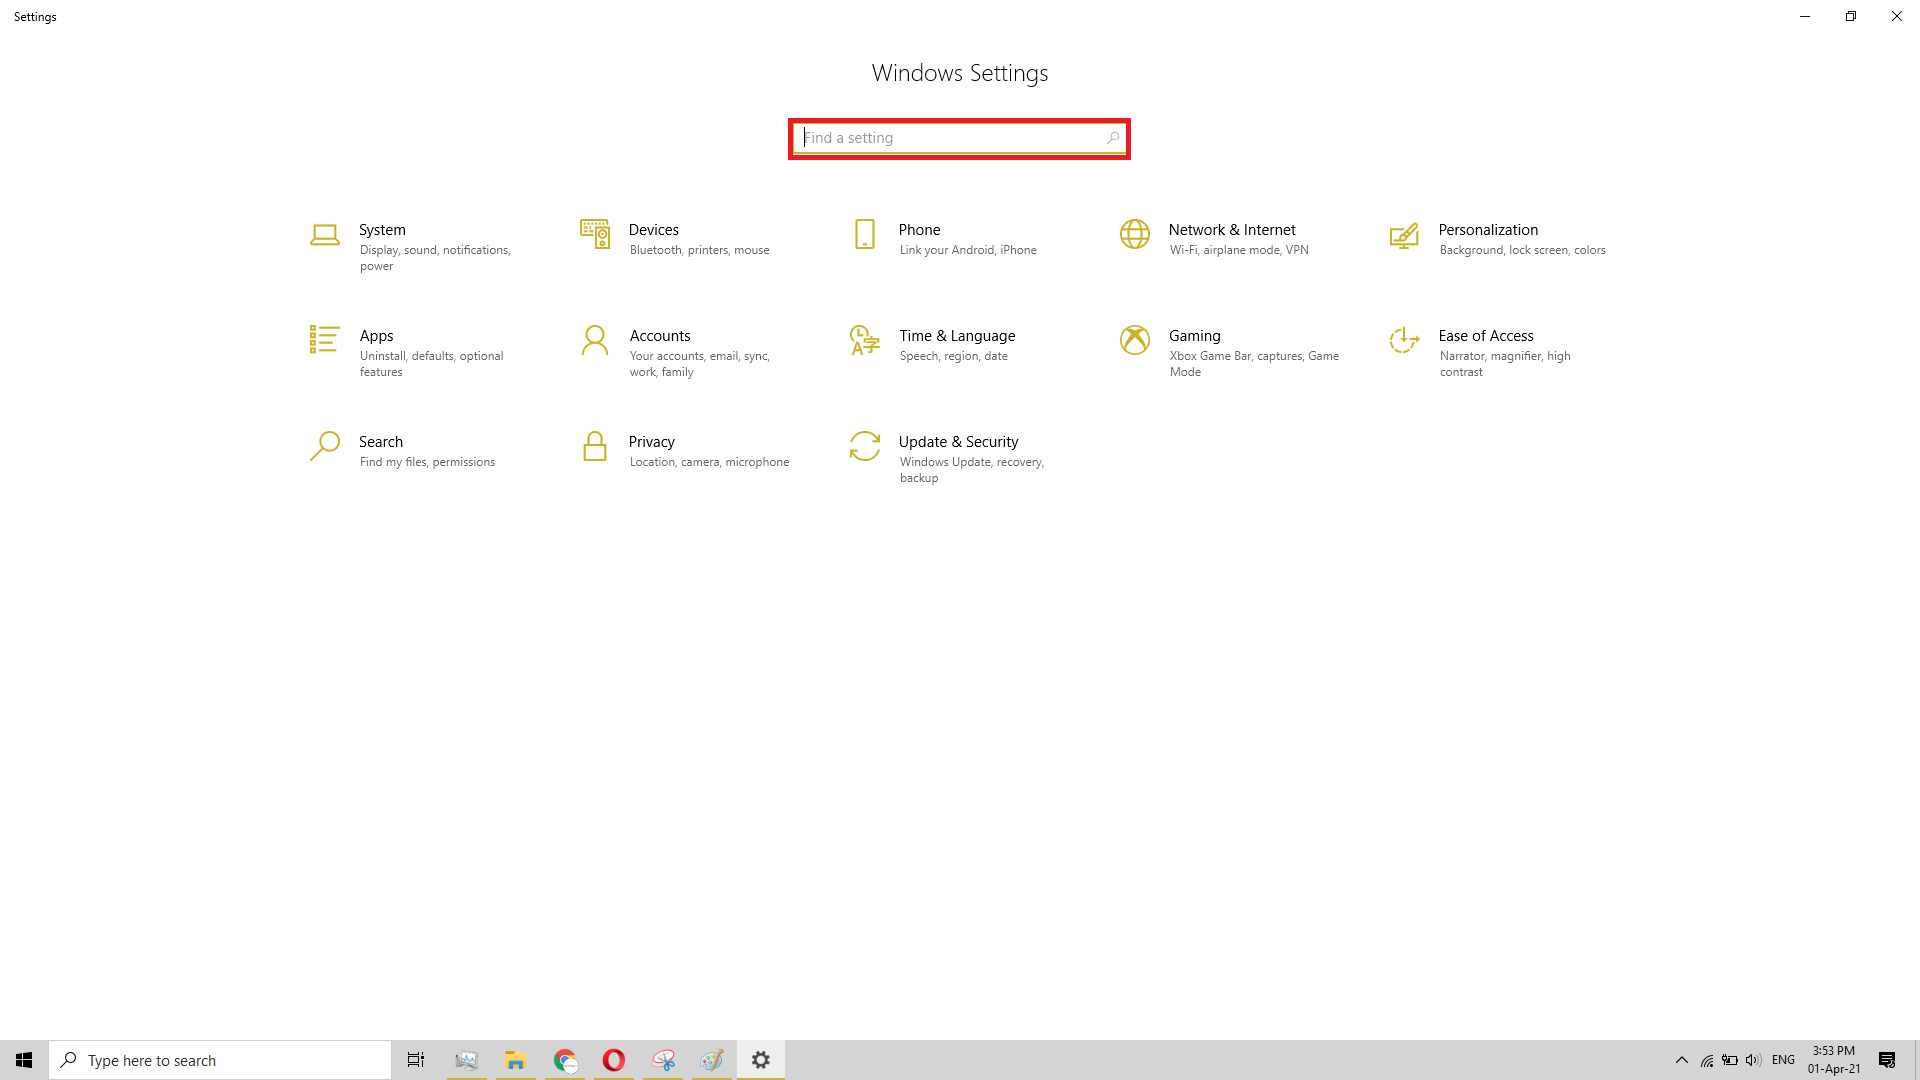Click the Apps heading link
1920x1080 pixels.
(x=376, y=336)
